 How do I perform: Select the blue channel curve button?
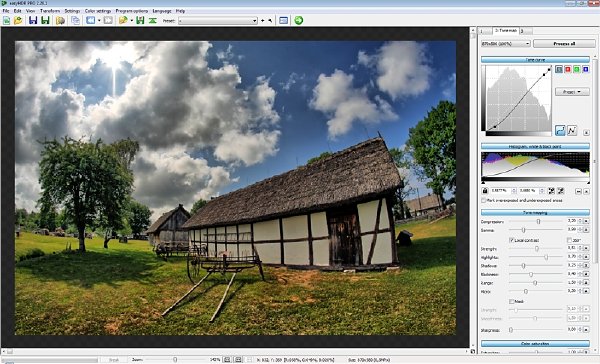(x=585, y=69)
